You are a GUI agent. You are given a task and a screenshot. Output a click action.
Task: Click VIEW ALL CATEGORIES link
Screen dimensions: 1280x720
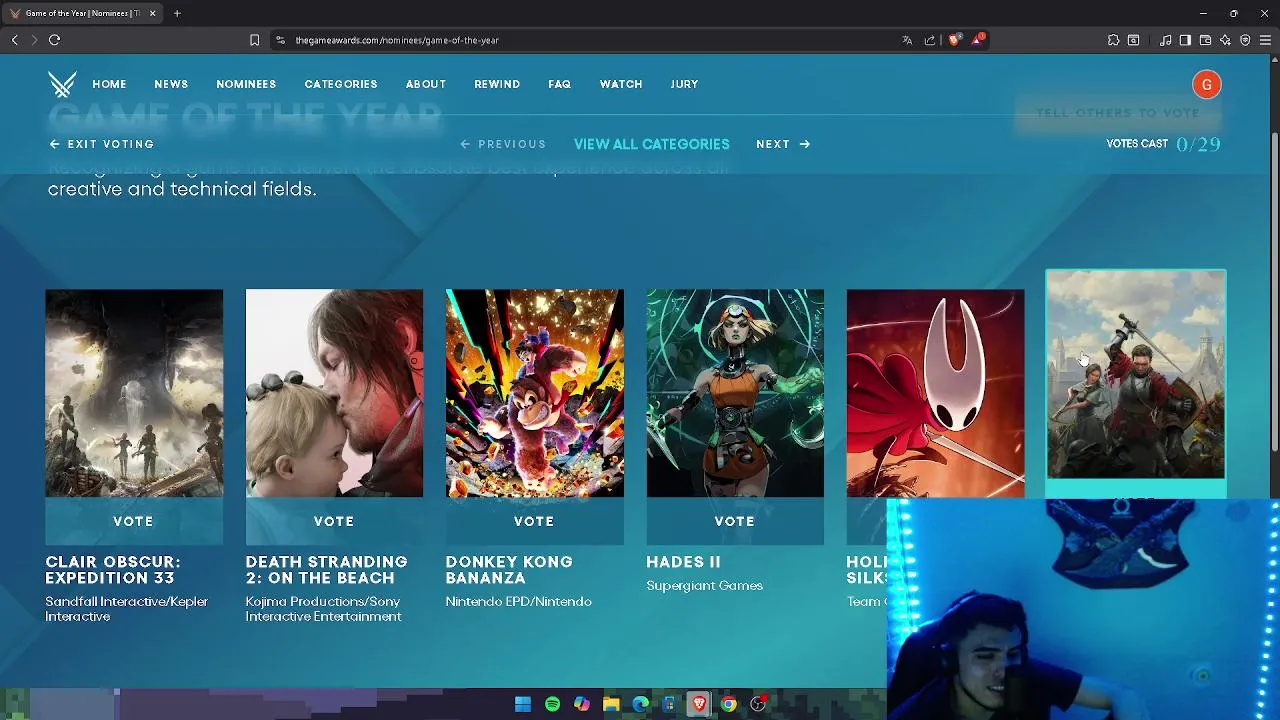(x=652, y=144)
